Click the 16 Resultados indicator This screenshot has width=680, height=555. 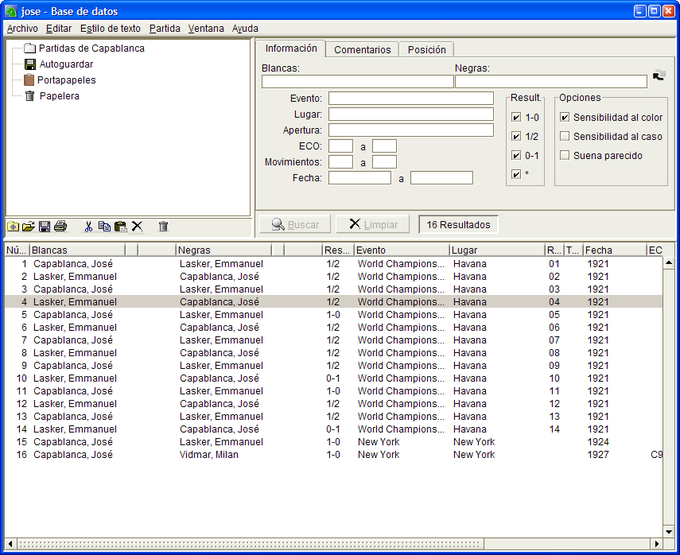click(458, 224)
